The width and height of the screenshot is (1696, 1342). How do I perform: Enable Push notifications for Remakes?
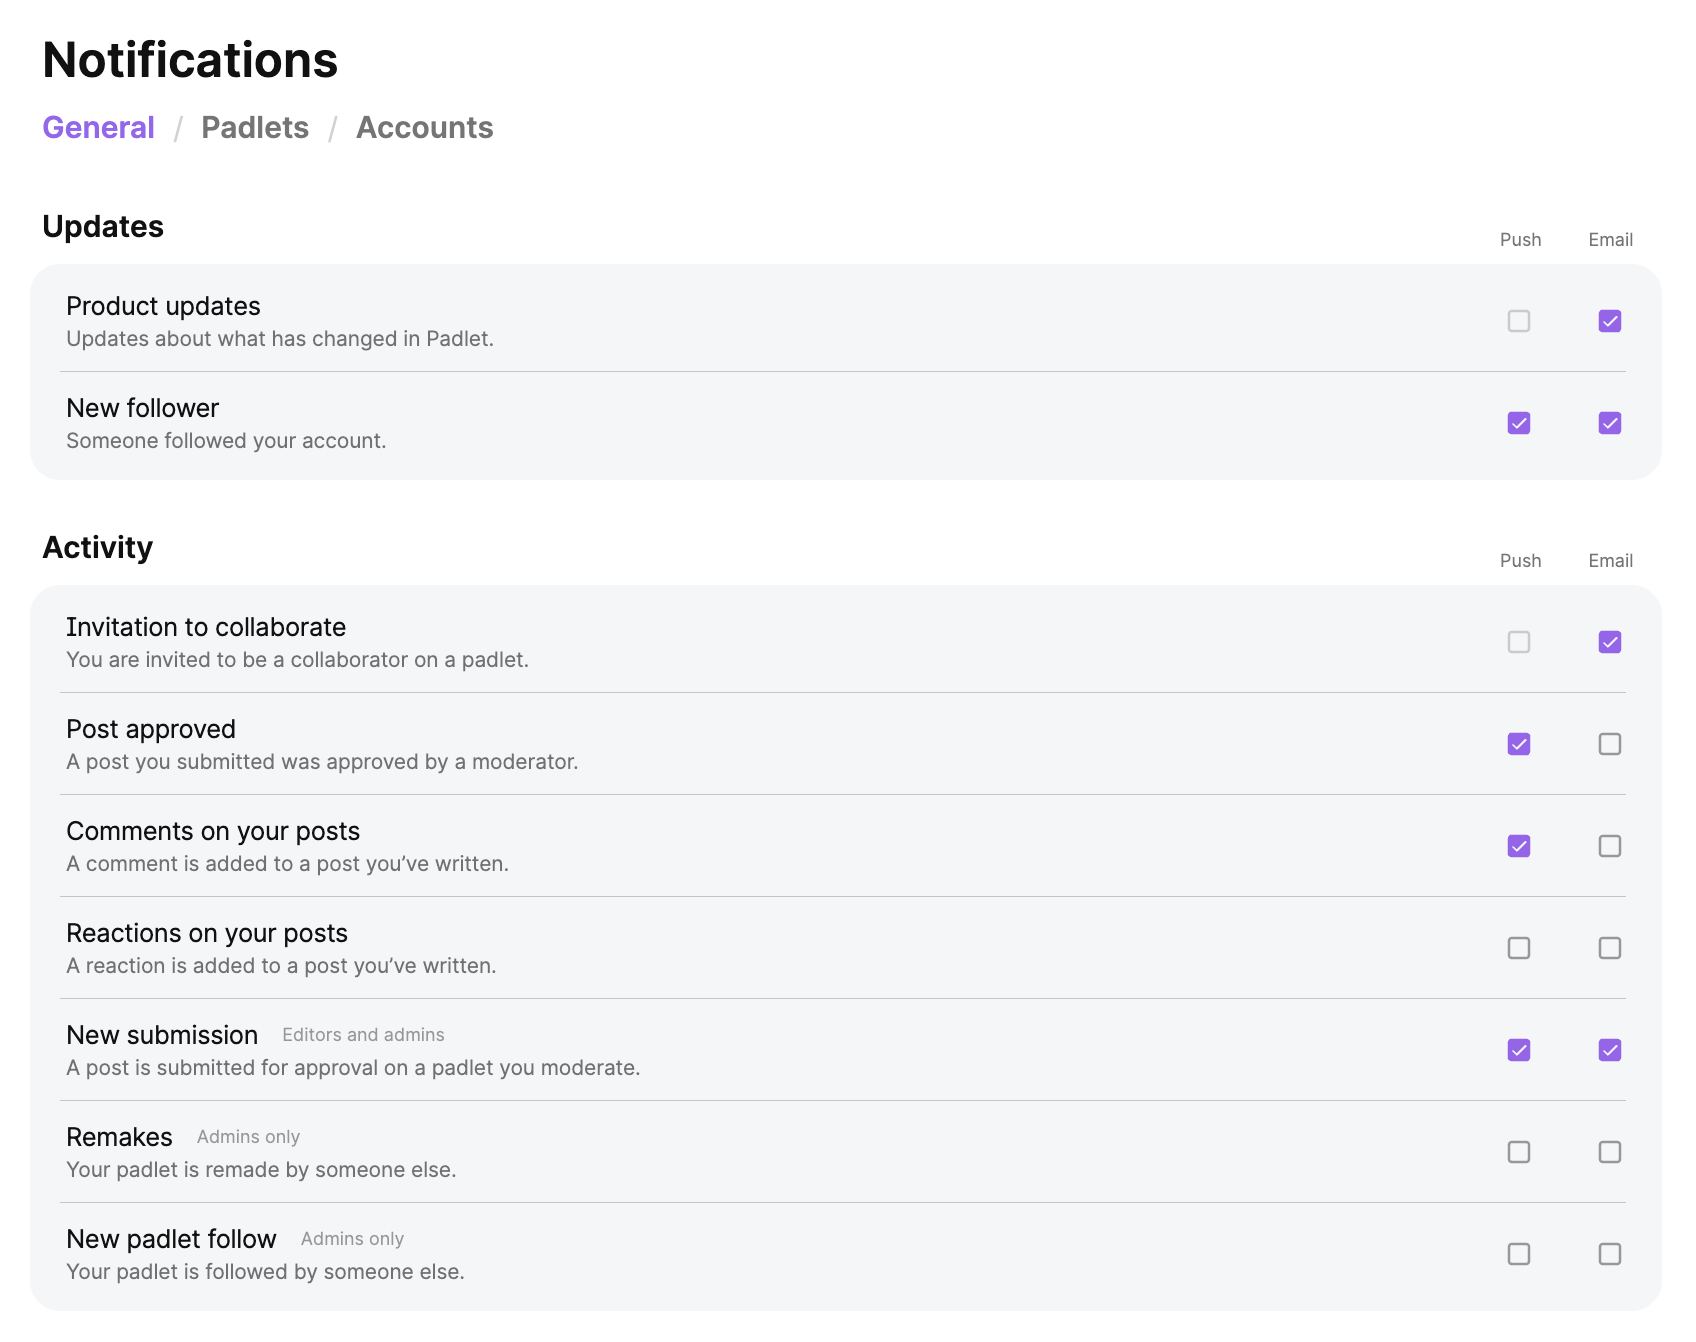tap(1519, 1152)
